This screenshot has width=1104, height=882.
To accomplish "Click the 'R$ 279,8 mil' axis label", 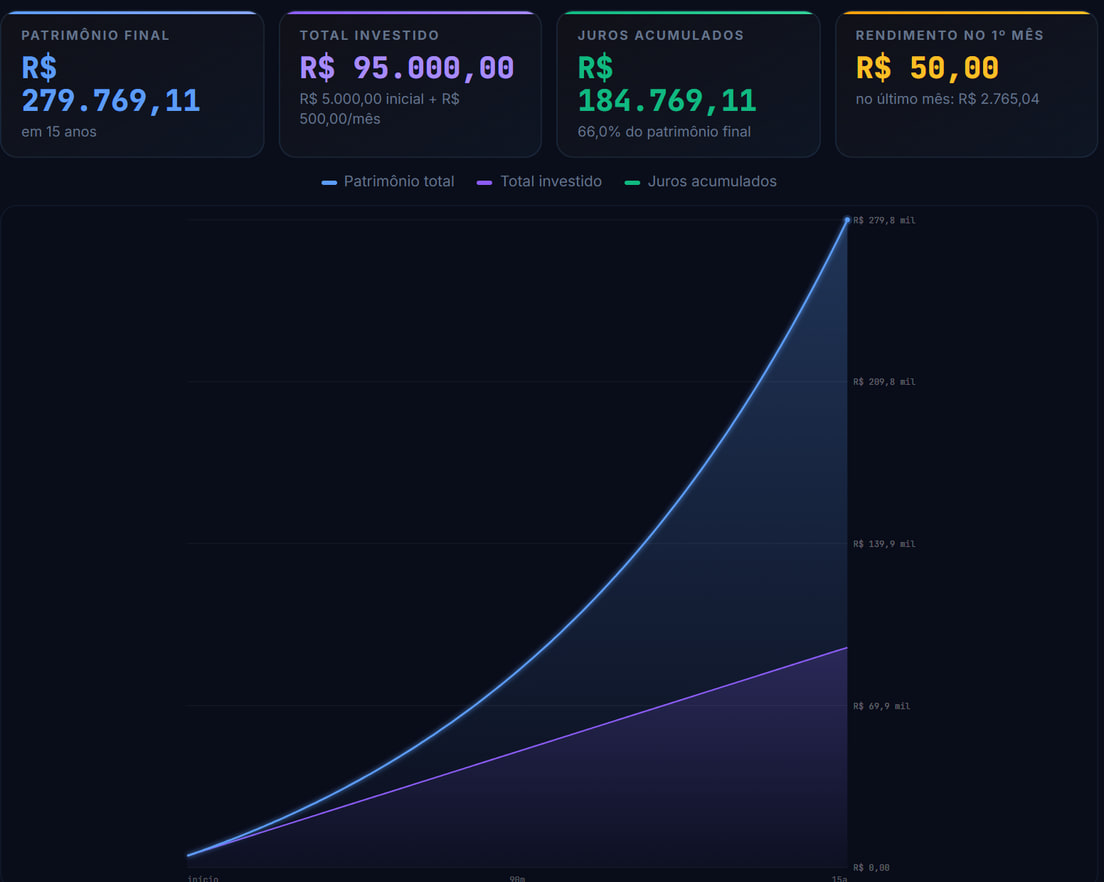I will pyautogui.click(x=884, y=220).
